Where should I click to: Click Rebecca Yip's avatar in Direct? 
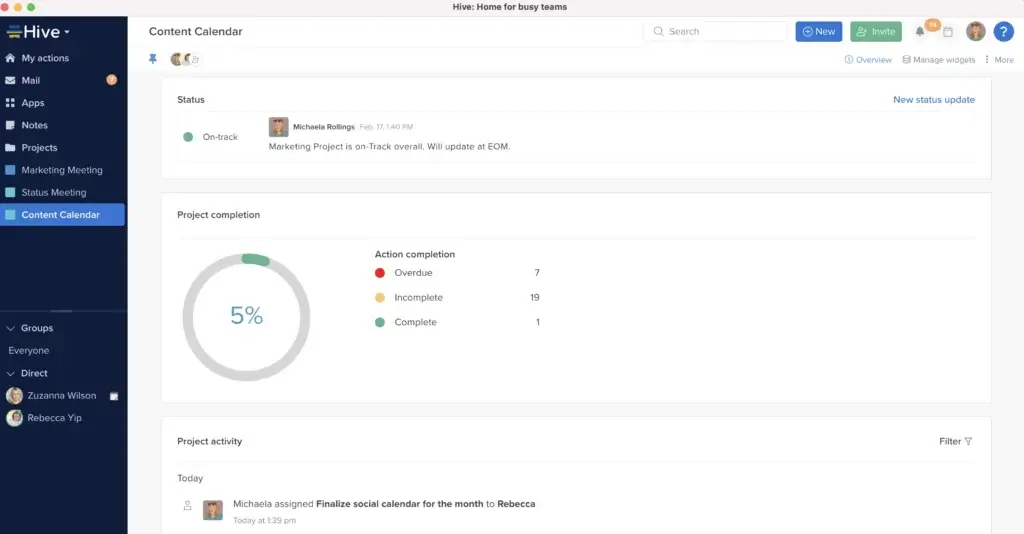point(14,418)
